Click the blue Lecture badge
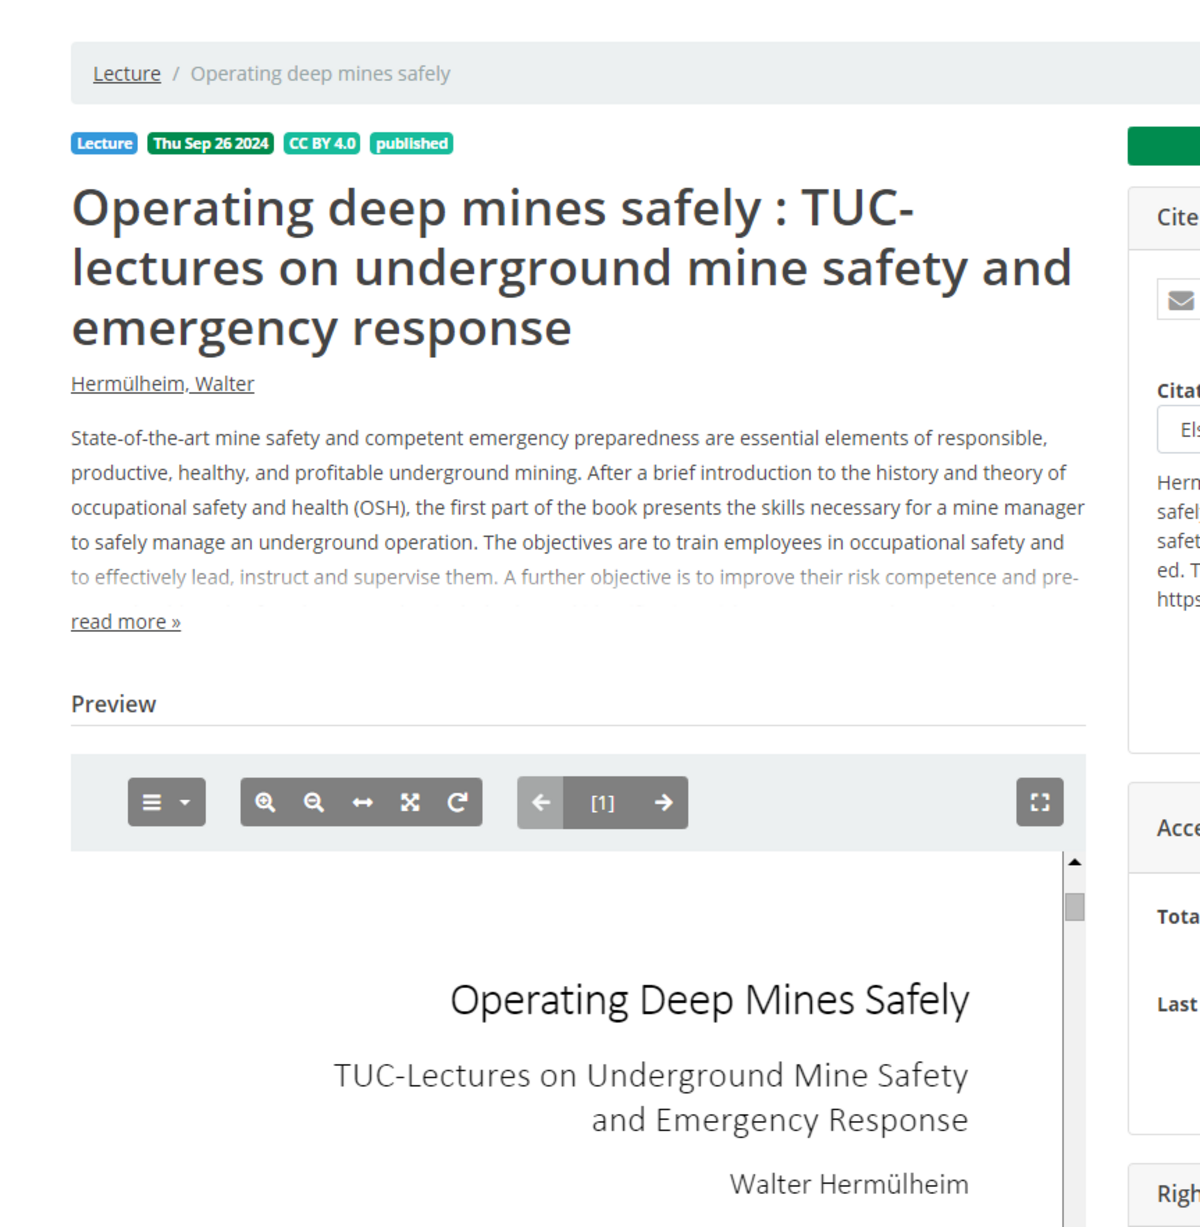Image resolution: width=1200 pixels, height=1227 pixels. coord(104,144)
